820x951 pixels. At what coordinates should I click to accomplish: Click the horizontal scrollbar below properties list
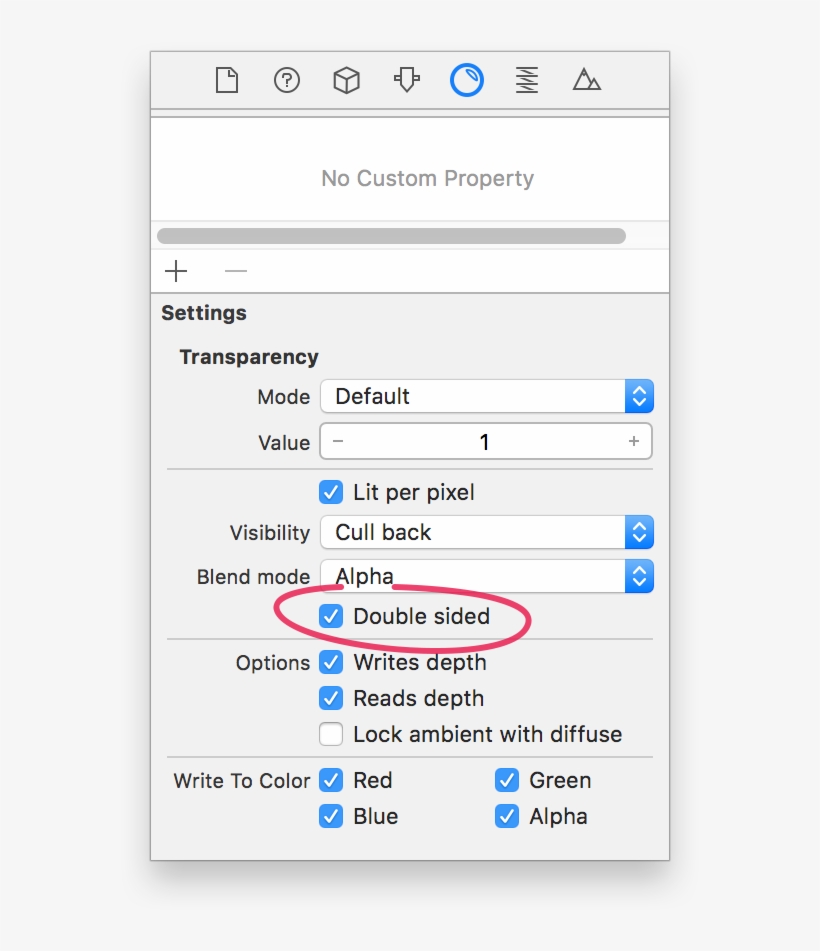pyautogui.click(x=390, y=235)
